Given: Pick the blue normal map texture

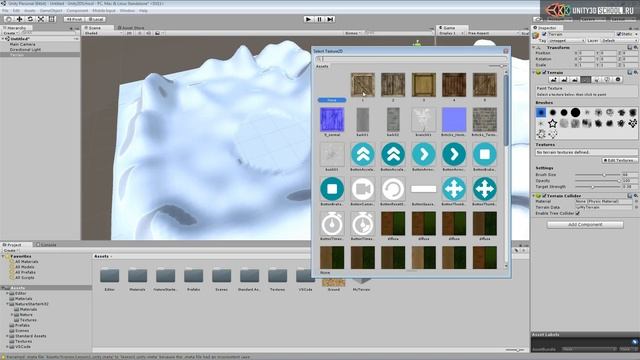Looking at the screenshot, I should [332, 119].
